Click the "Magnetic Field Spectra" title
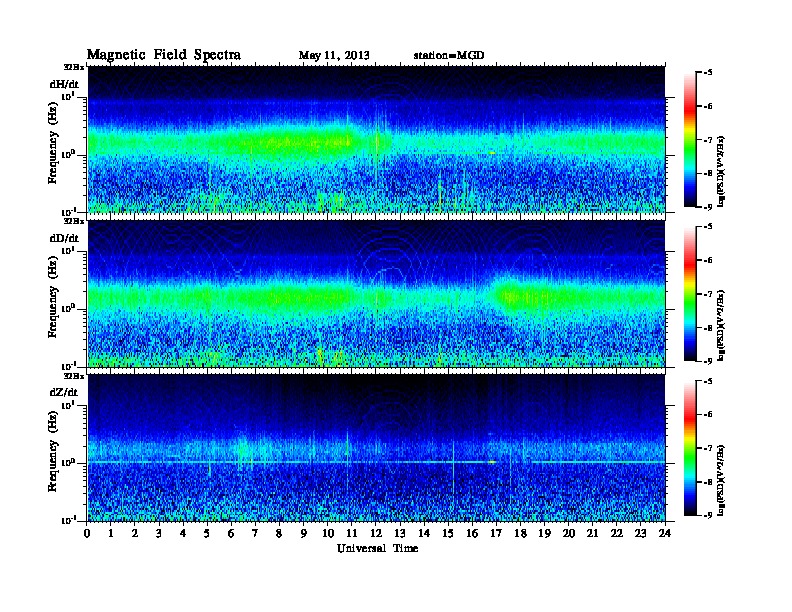This screenshot has height=612, width=792. click(x=164, y=55)
